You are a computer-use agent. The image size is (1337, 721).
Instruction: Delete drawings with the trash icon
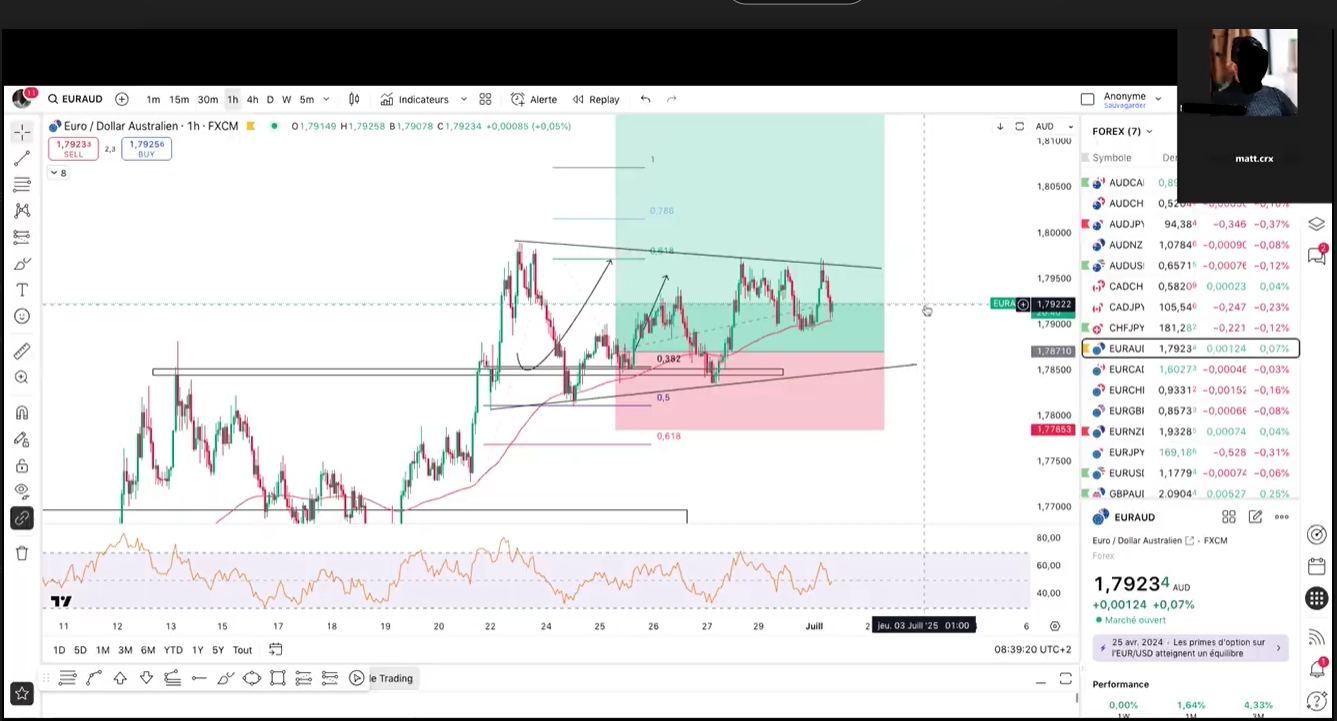point(22,553)
